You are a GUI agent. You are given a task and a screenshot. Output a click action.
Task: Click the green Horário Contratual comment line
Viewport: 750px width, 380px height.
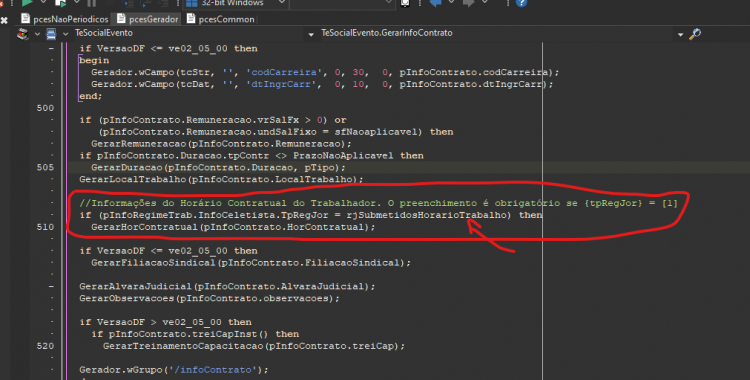(378, 203)
